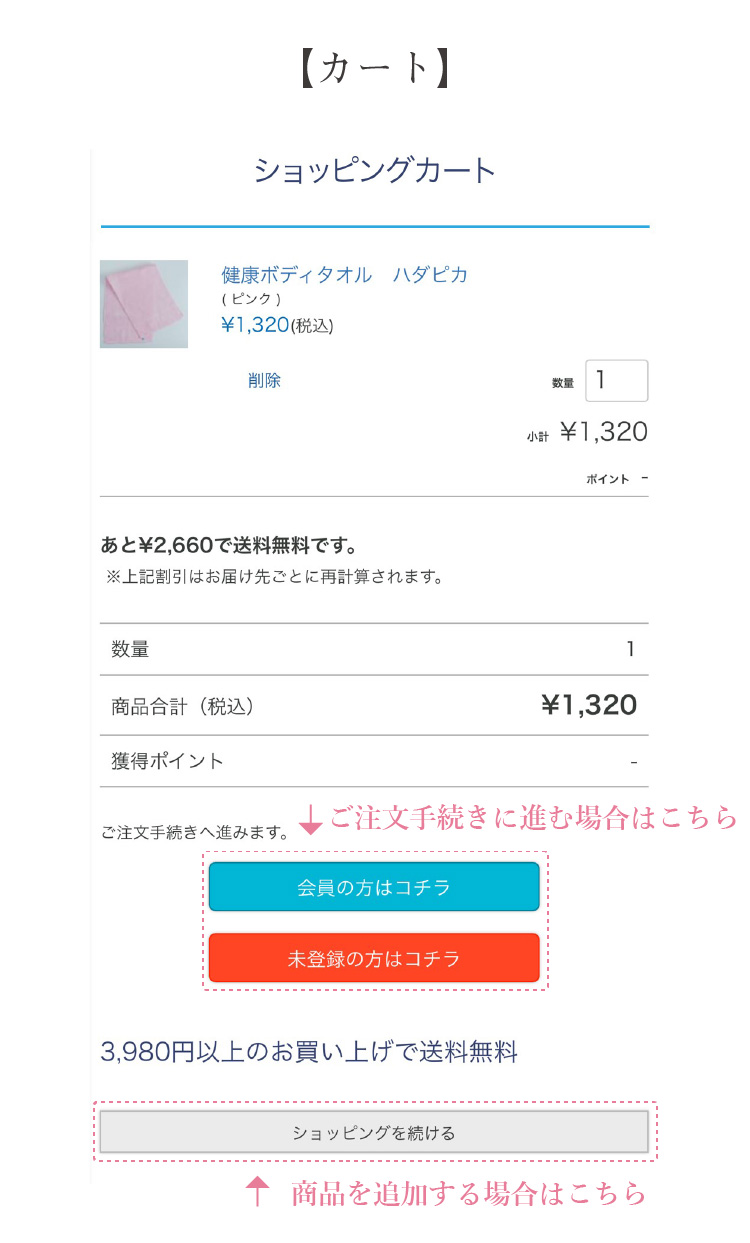The width and height of the screenshot is (750, 1243).
Task: Click the あと¥2,660で送料無料です notice
Action: 229,546
